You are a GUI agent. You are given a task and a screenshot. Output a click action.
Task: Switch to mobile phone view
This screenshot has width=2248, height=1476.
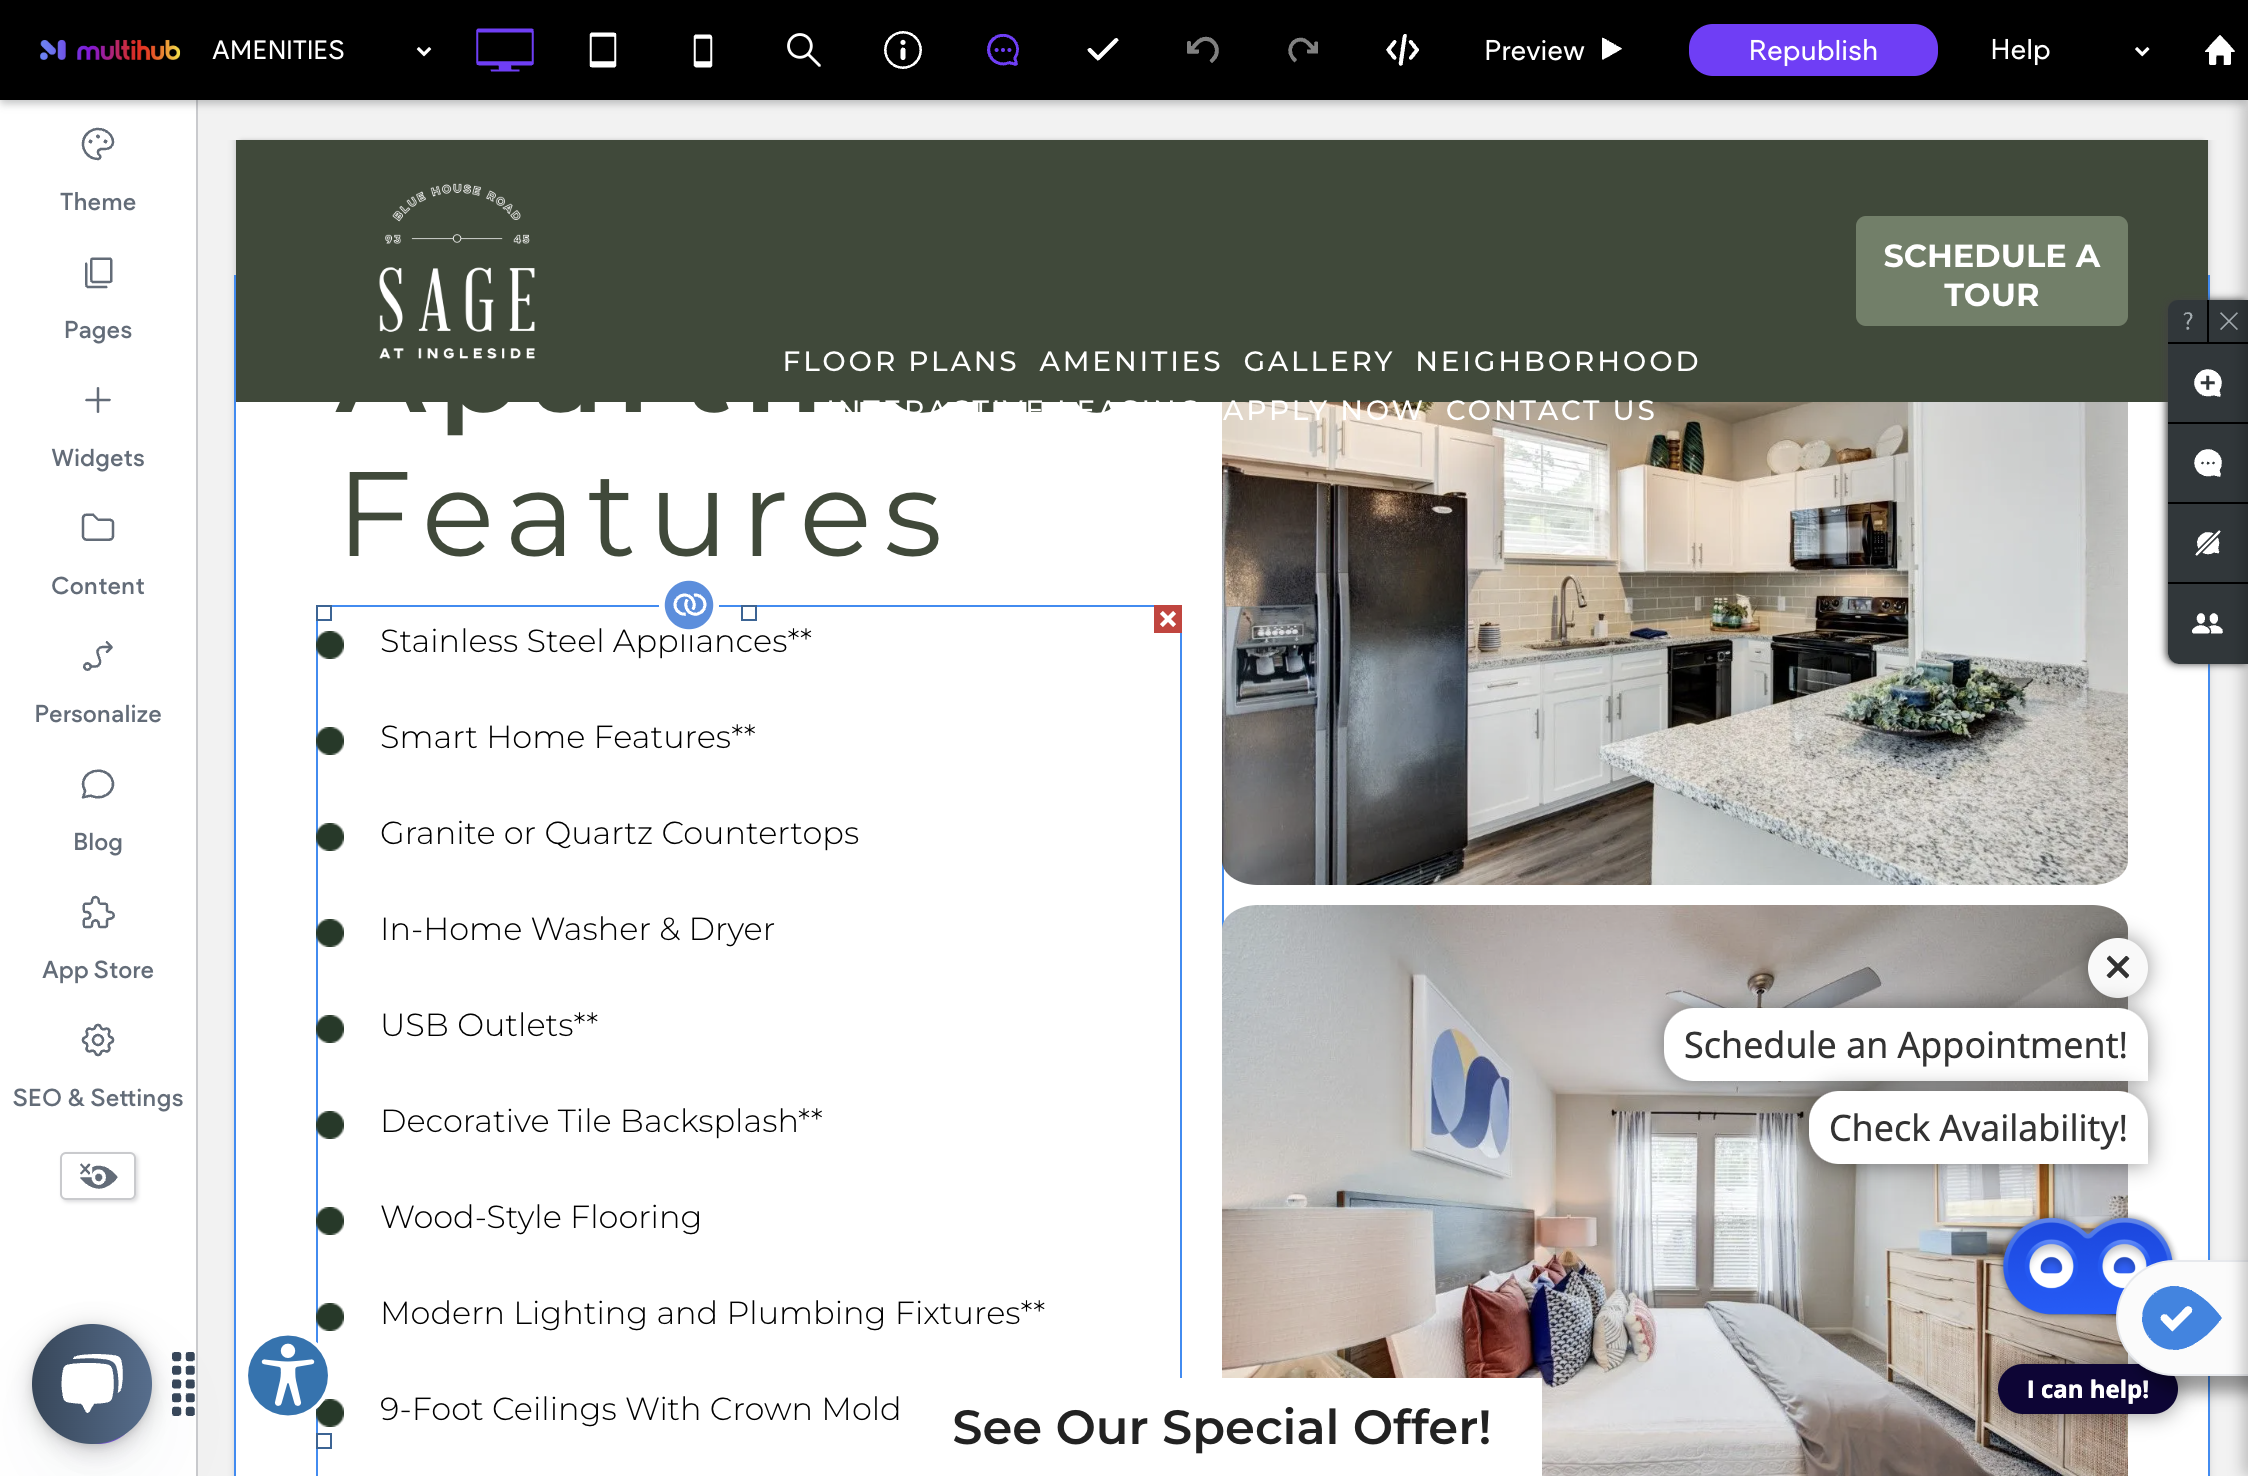click(x=703, y=49)
